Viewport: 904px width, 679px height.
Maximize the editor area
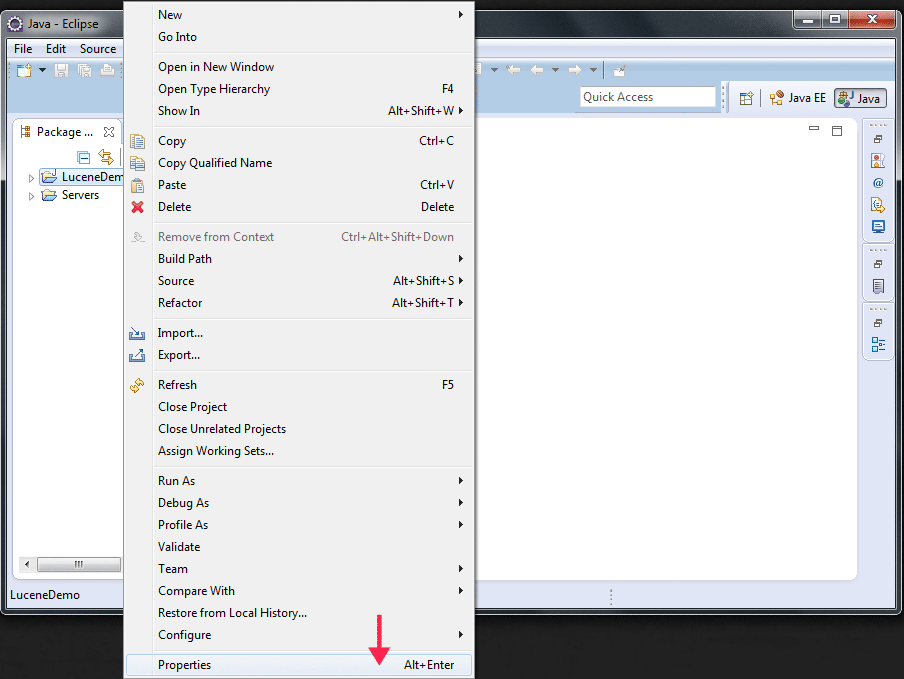[837, 131]
